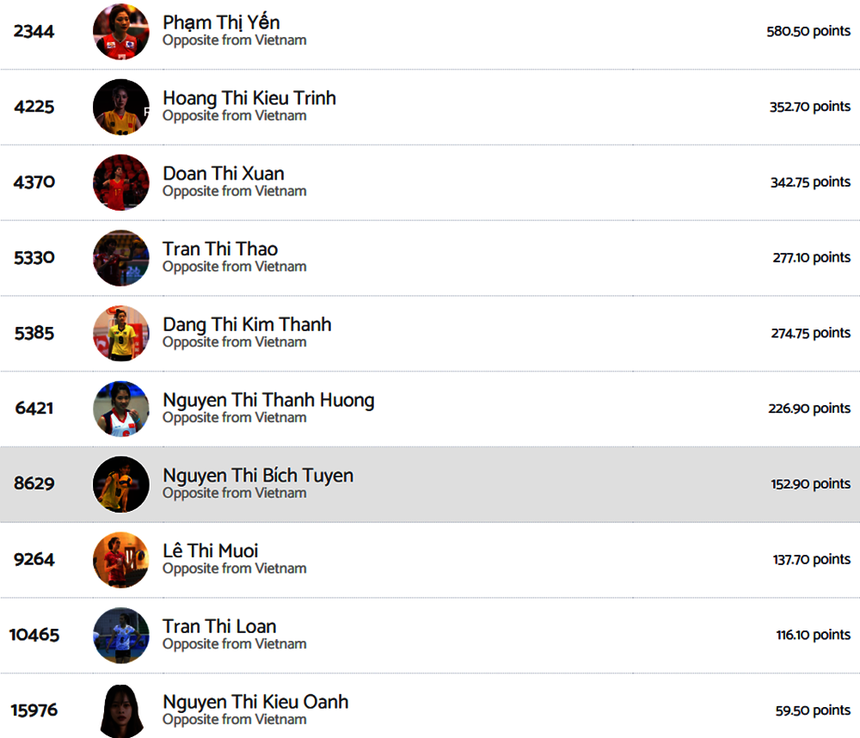Click Phạm Thị Yến's avatar photo
This screenshot has height=738, width=860.
click(121, 32)
